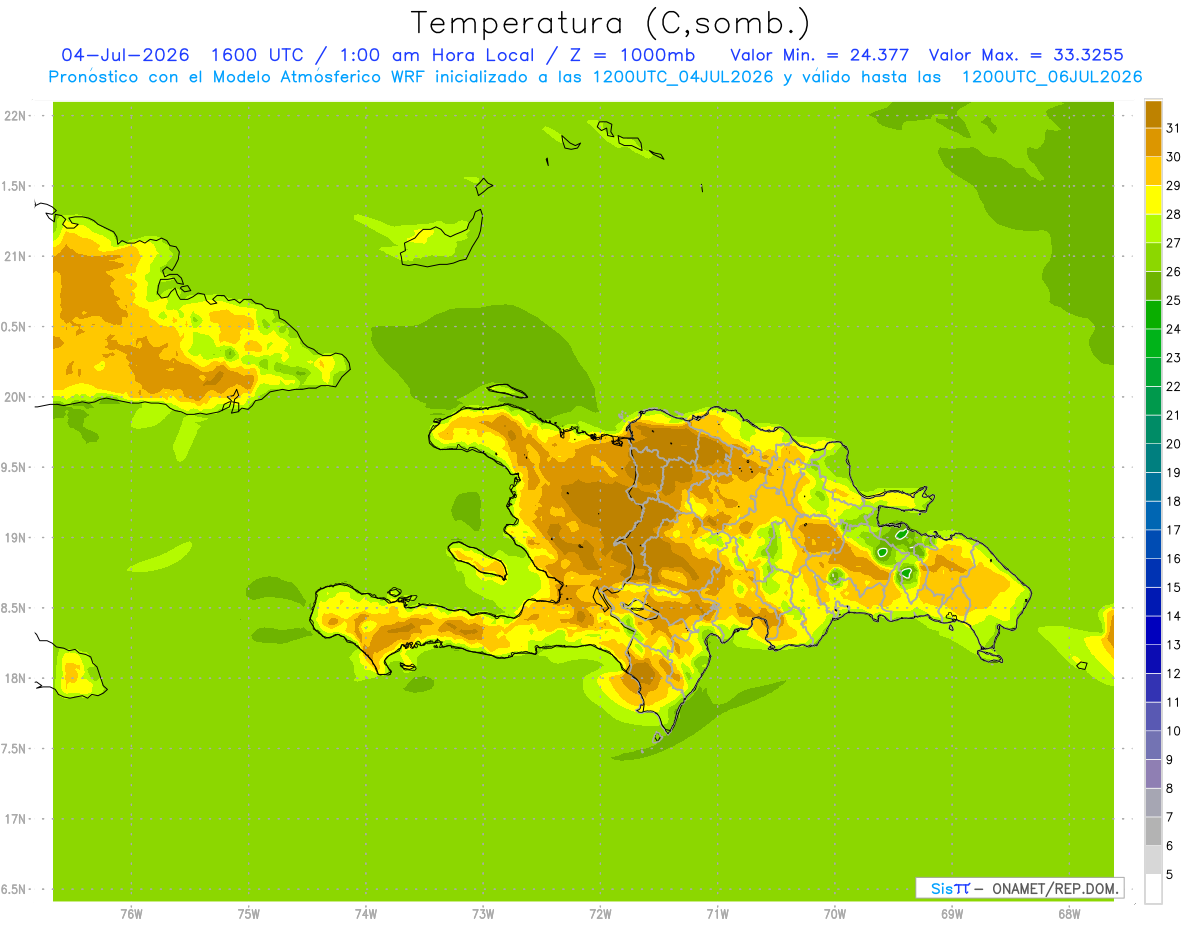1200x927 pixels.
Task: Click the 18N latitude axis label
Action: (x=17, y=678)
